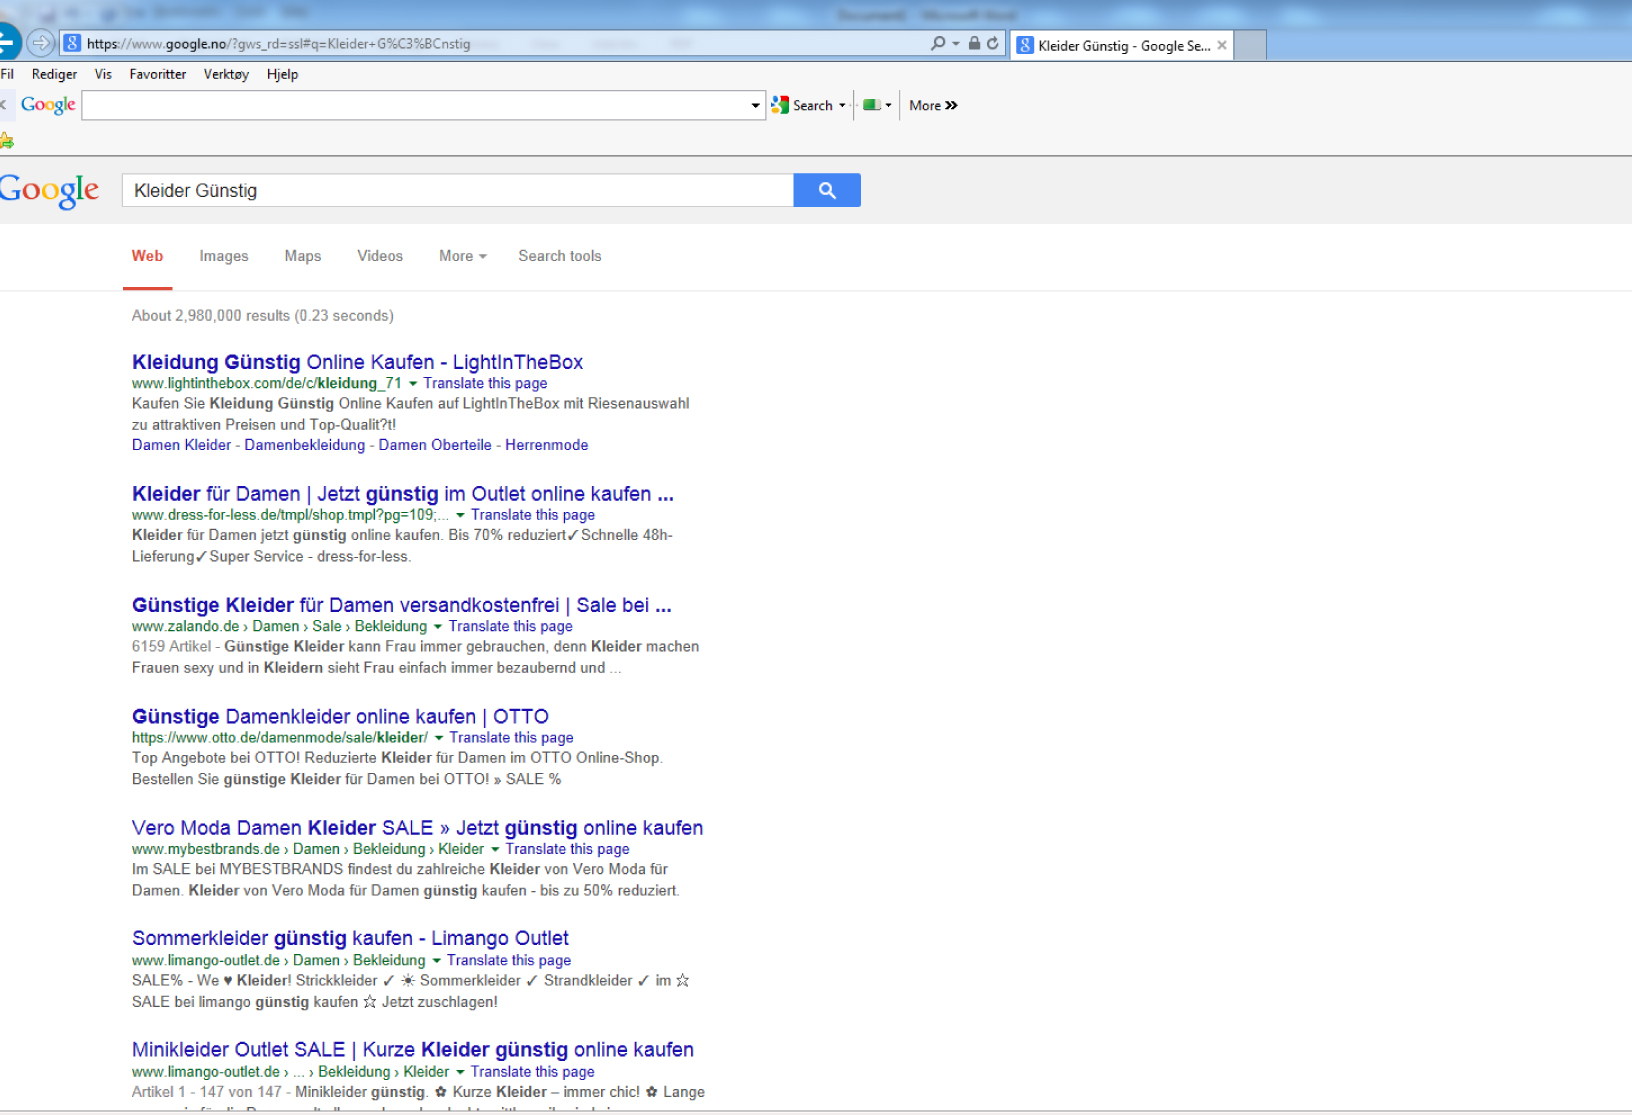The height and width of the screenshot is (1115, 1632).
Task: Click the blue Google search magnifier button
Action: pyautogui.click(x=827, y=190)
